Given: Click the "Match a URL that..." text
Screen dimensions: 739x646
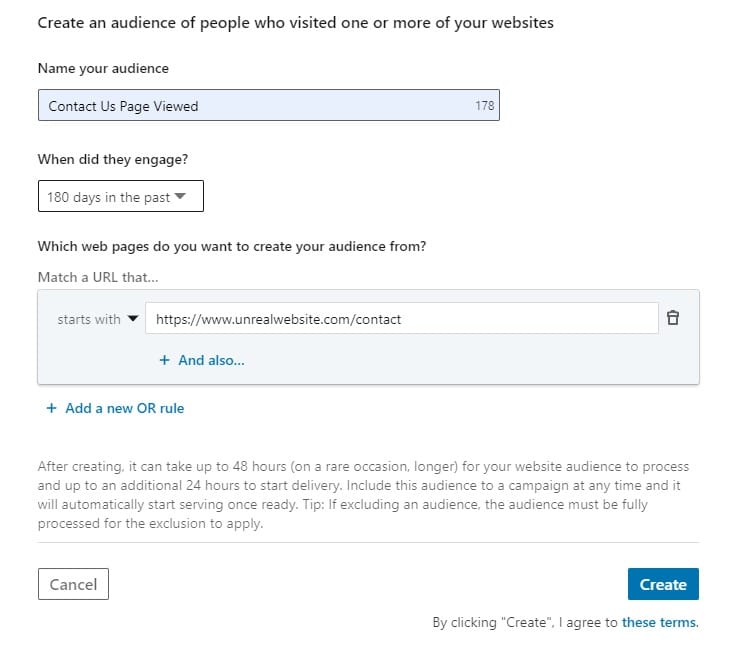Looking at the screenshot, I should click(x=98, y=276).
